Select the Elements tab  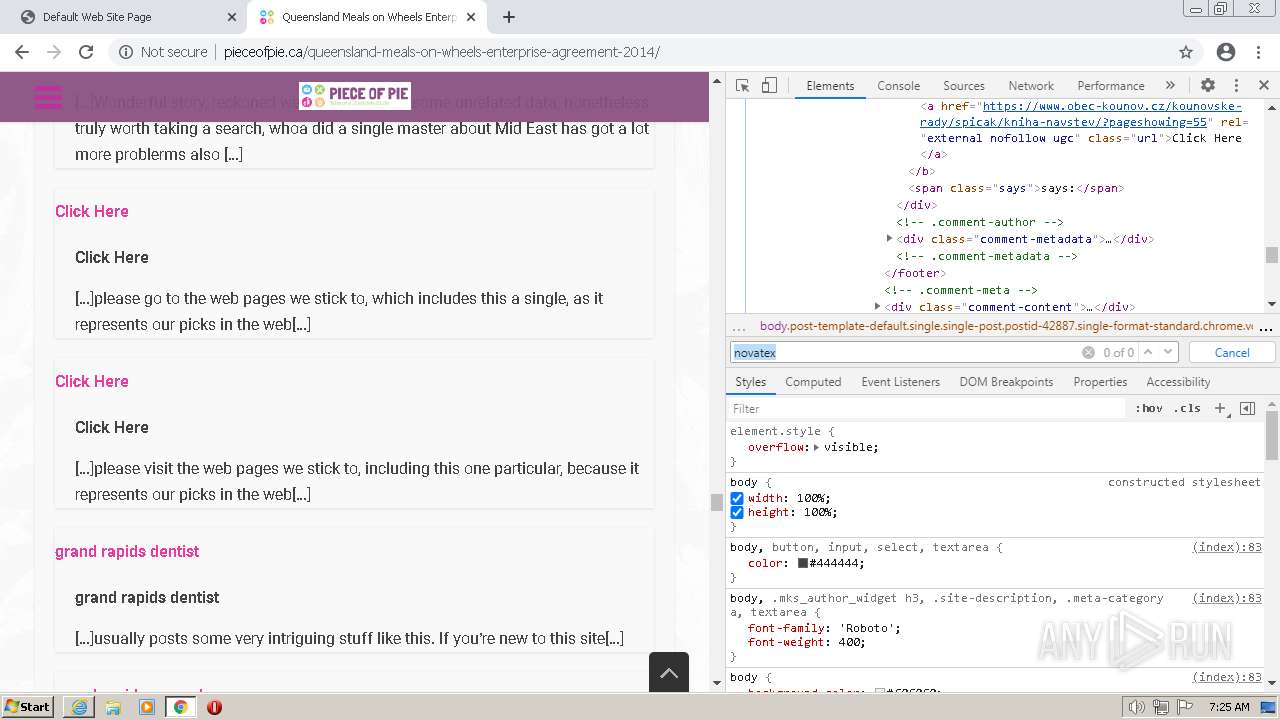click(830, 86)
